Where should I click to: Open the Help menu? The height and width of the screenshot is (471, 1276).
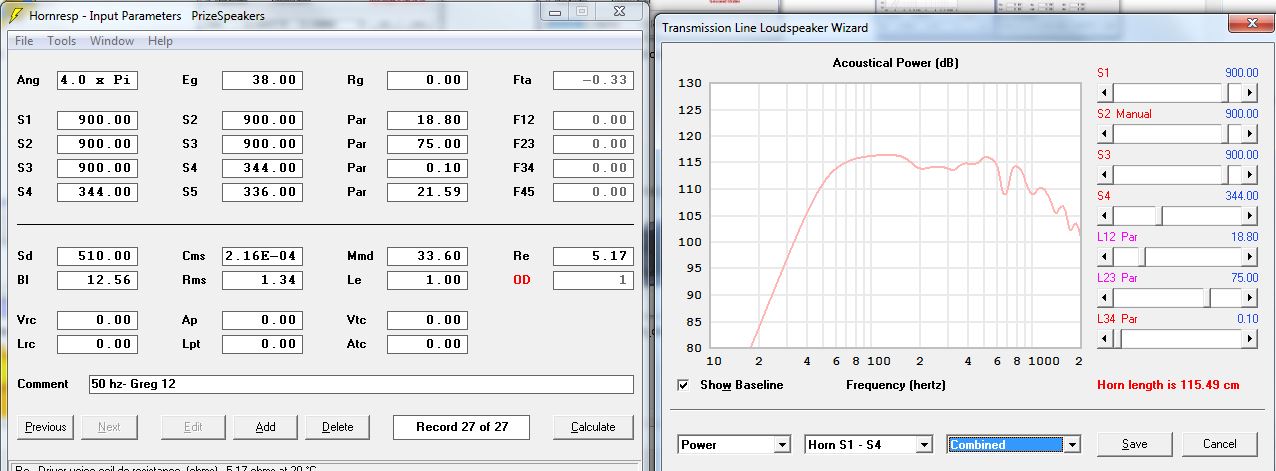point(160,41)
